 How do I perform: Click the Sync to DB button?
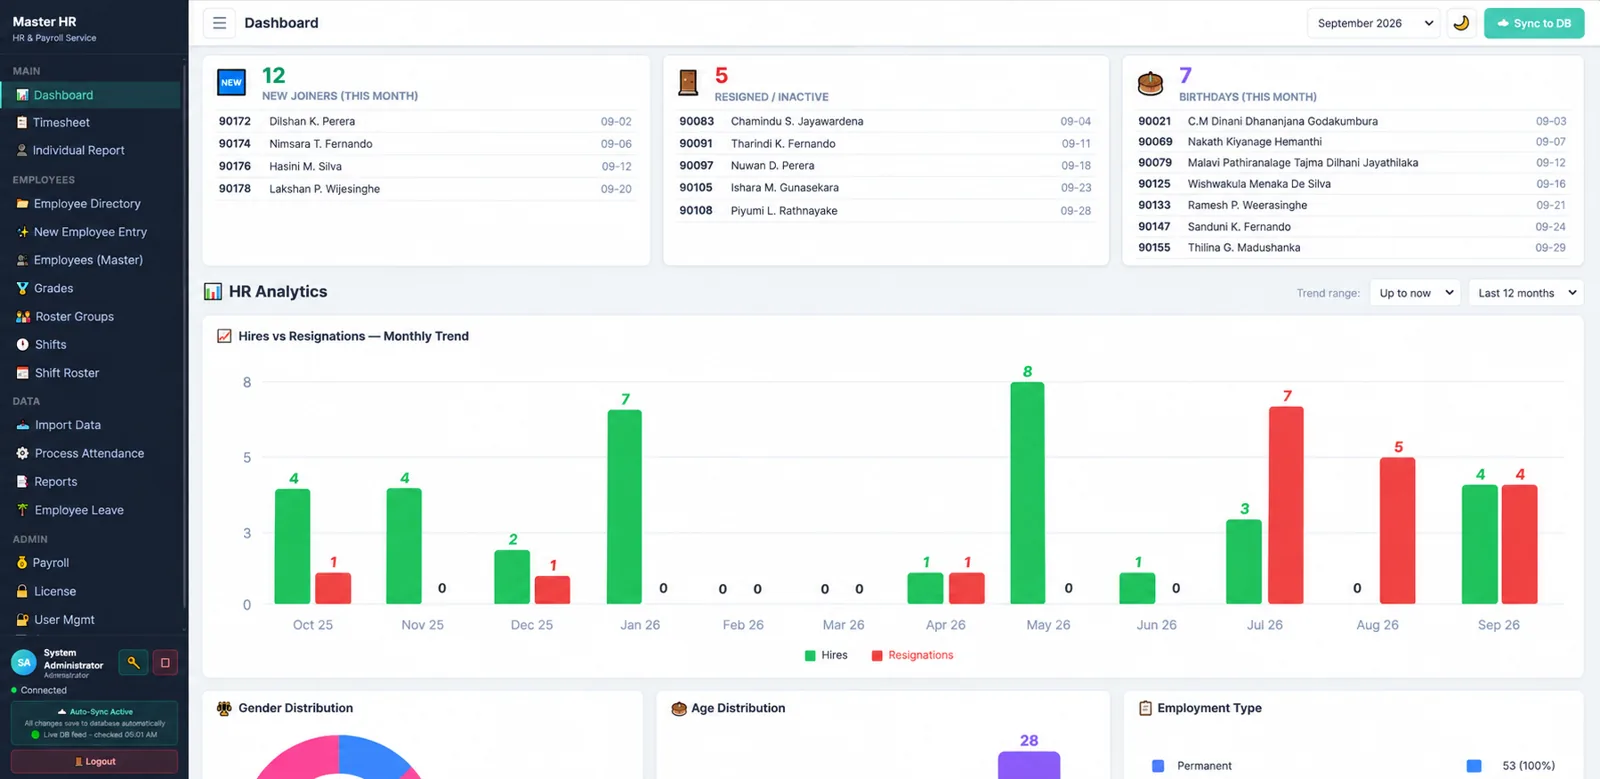pyautogui.click(x=1534, y=23)
